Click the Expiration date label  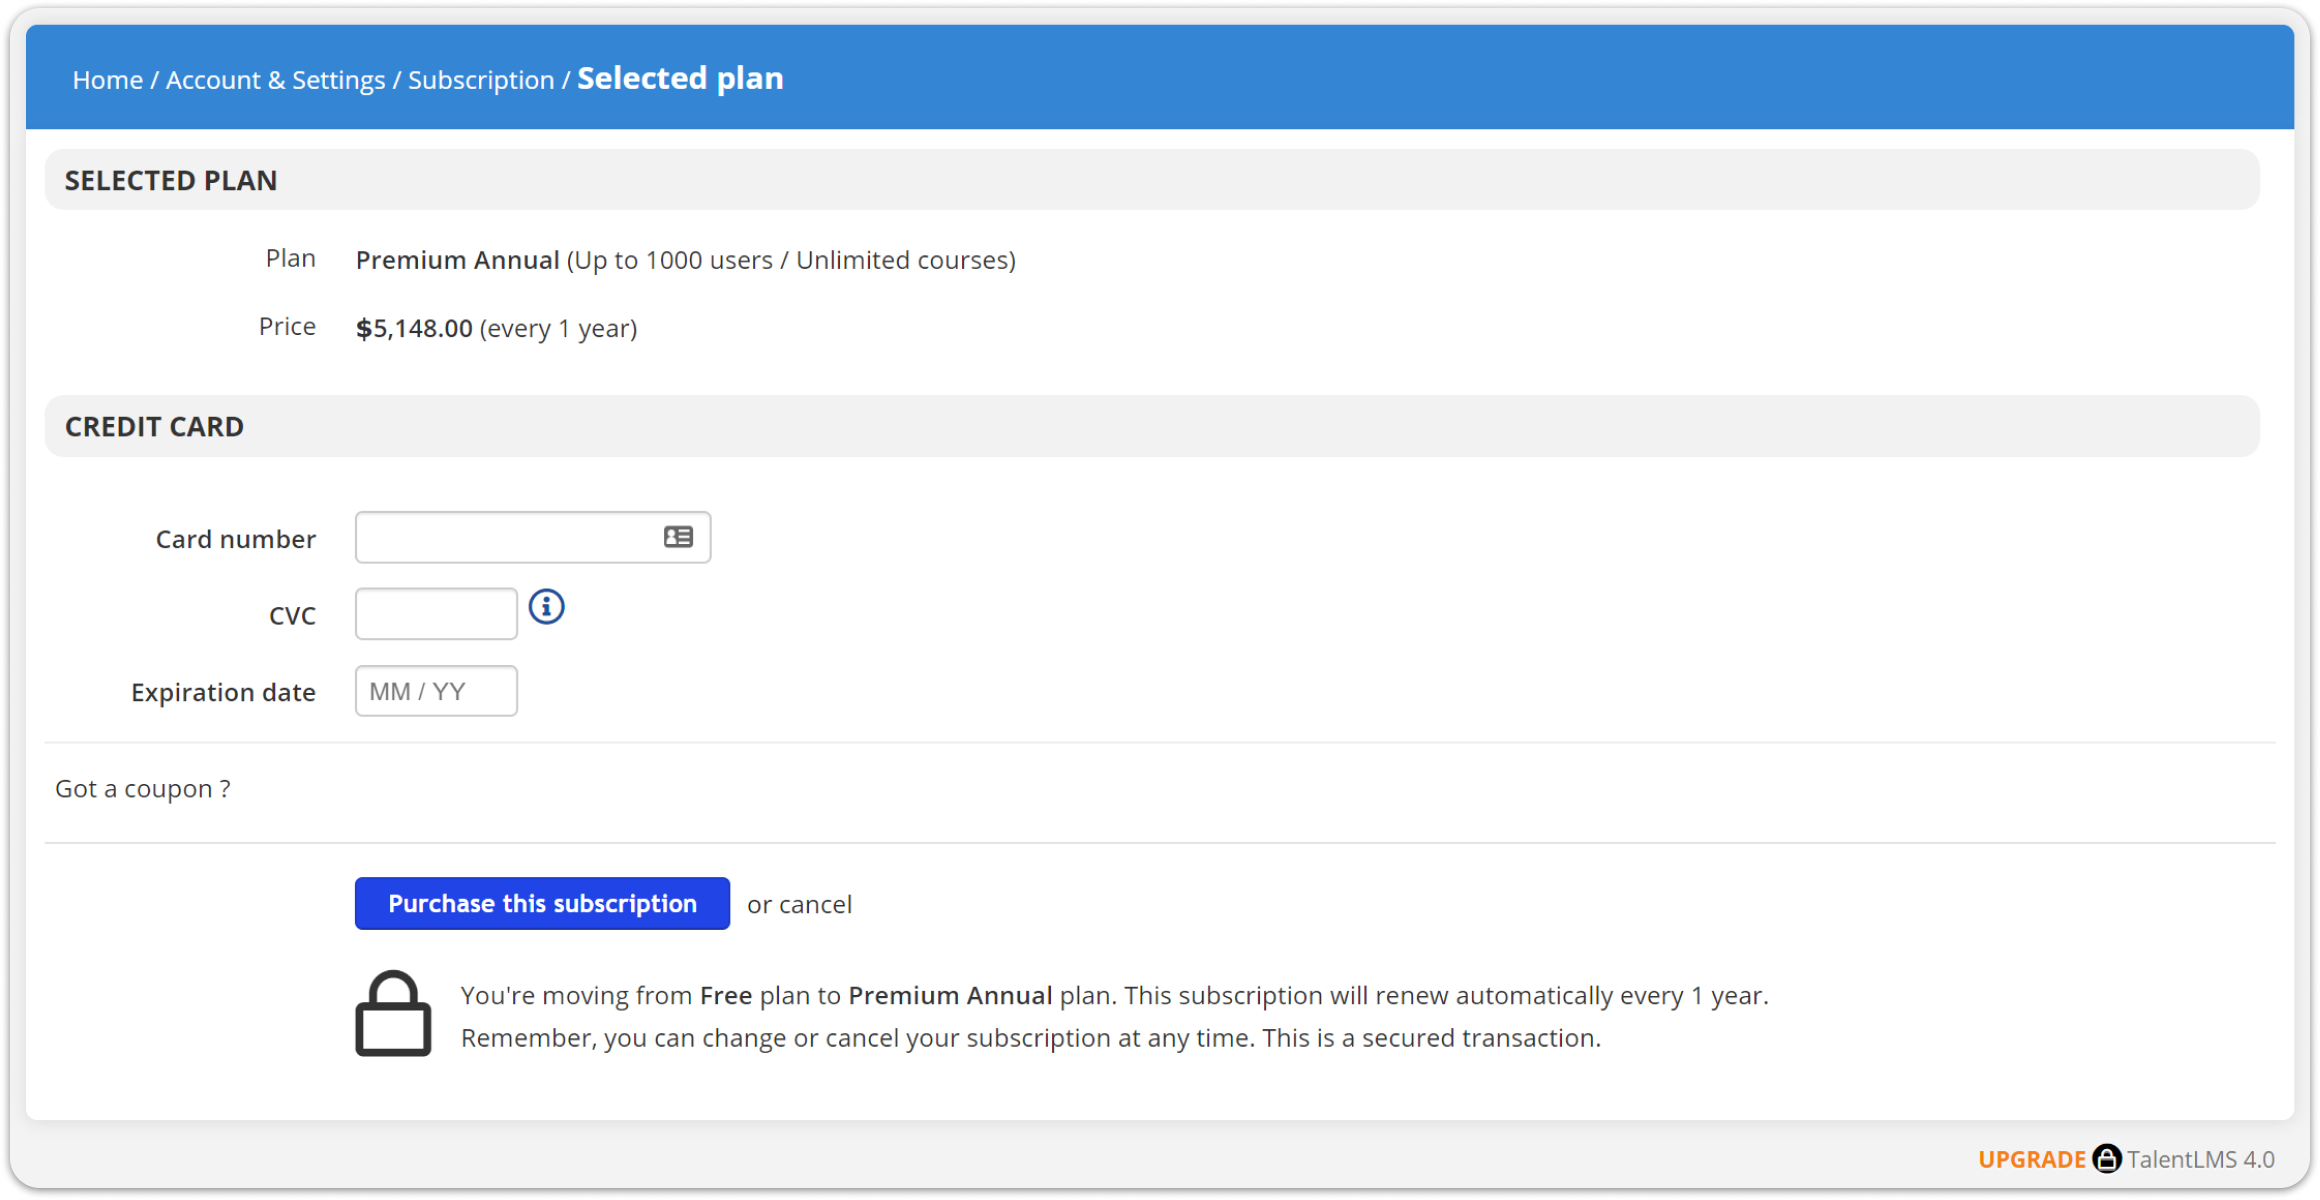coord(223,692)
